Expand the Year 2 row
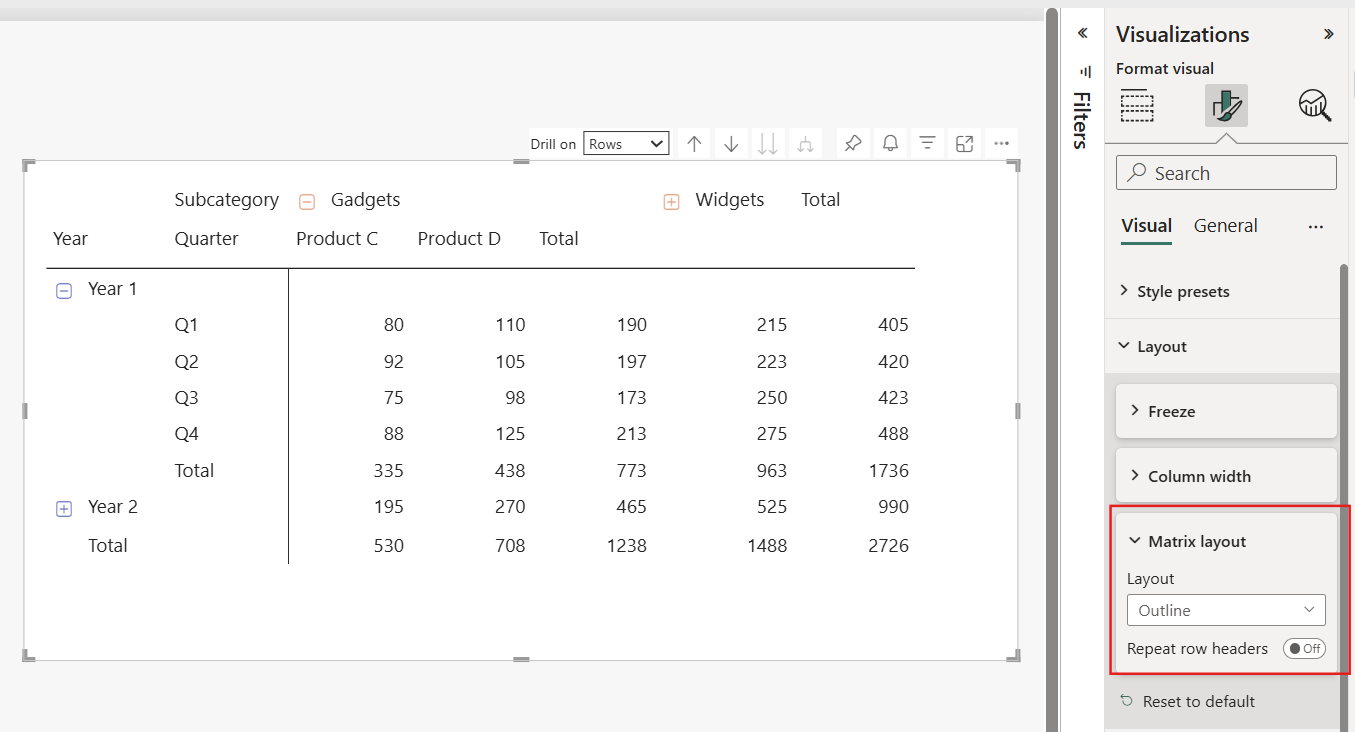 pyautogui.click(x=64, y=509)
